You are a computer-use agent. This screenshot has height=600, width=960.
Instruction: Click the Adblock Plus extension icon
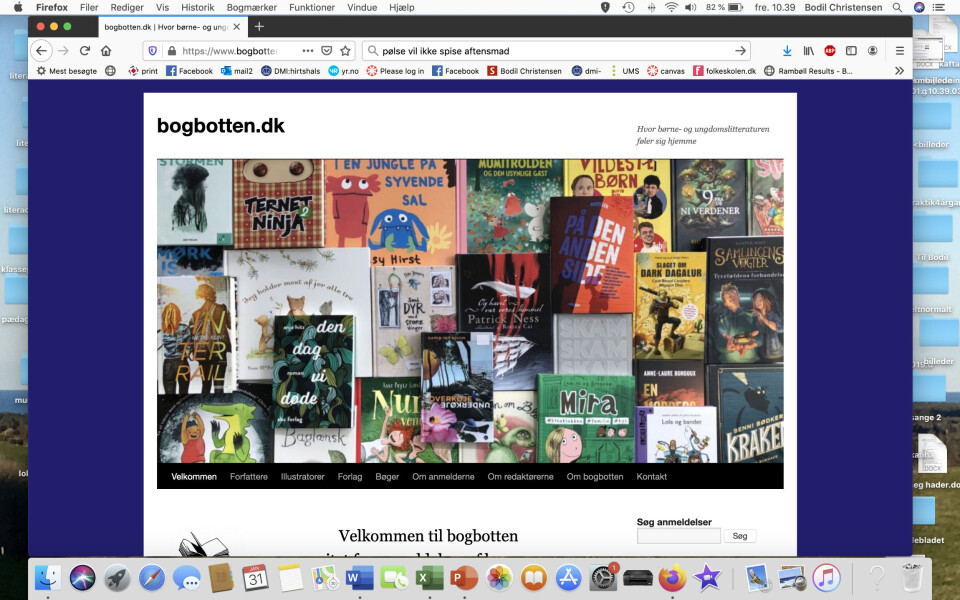tap(830, 51)
